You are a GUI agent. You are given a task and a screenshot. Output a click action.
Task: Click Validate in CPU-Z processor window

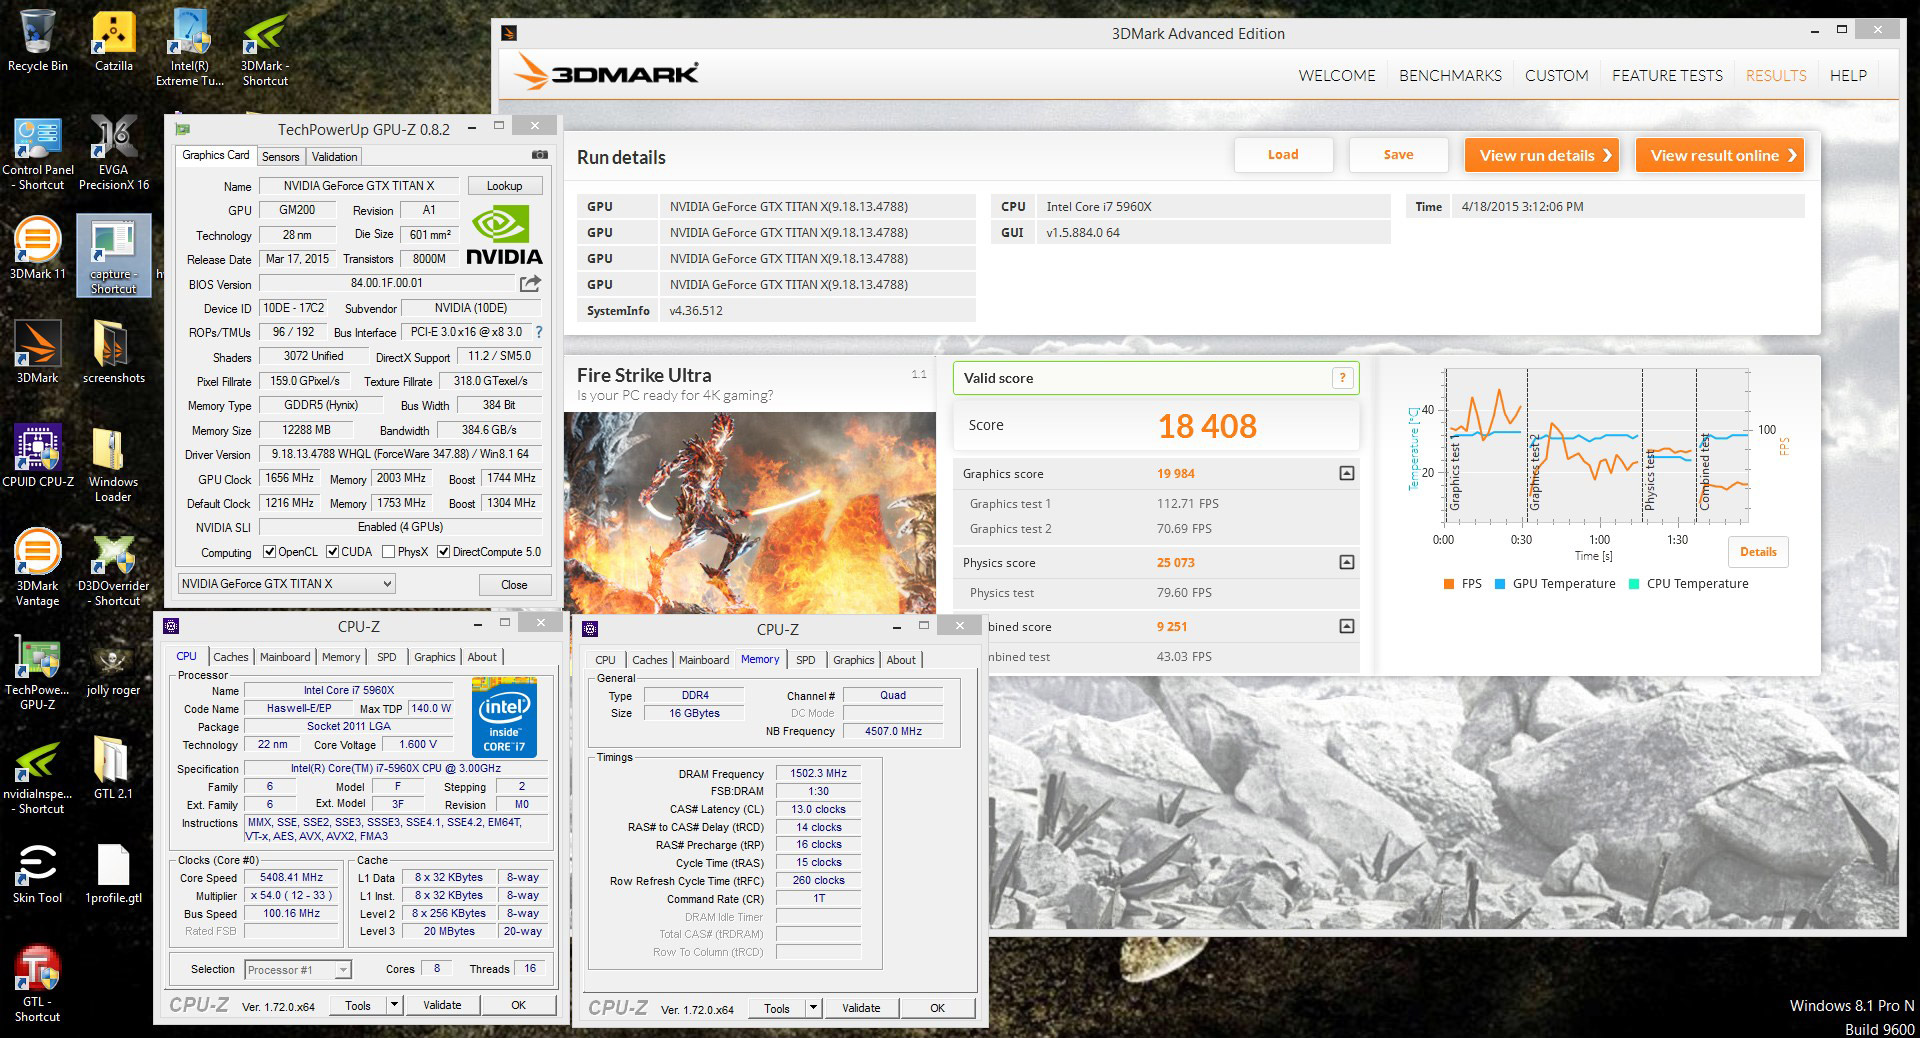click(442, 1005)
